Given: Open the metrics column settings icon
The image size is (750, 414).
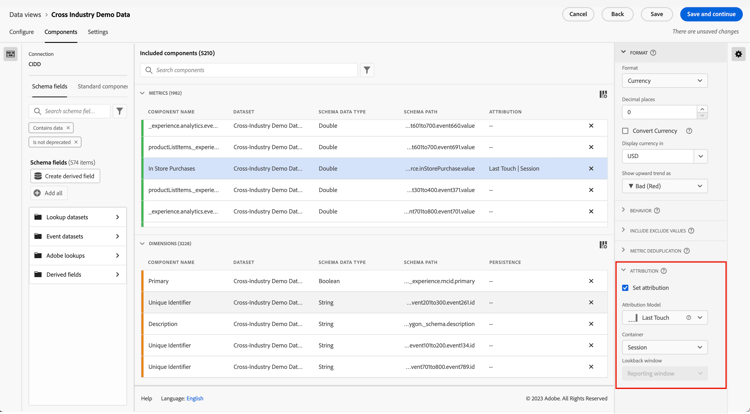Looking at the screenshot, I should [x=603, y=94].
